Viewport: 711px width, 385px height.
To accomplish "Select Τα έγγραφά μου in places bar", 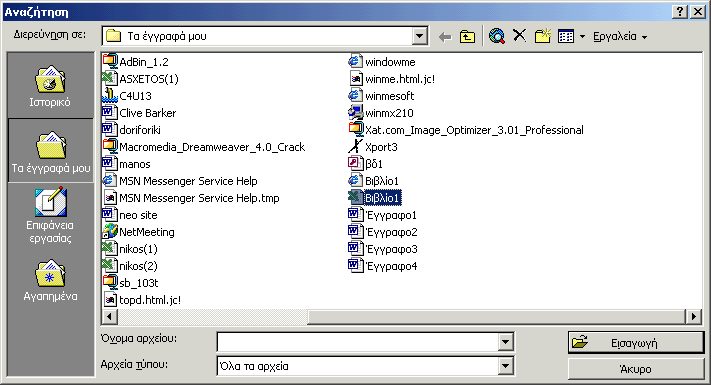I will 50,151.
